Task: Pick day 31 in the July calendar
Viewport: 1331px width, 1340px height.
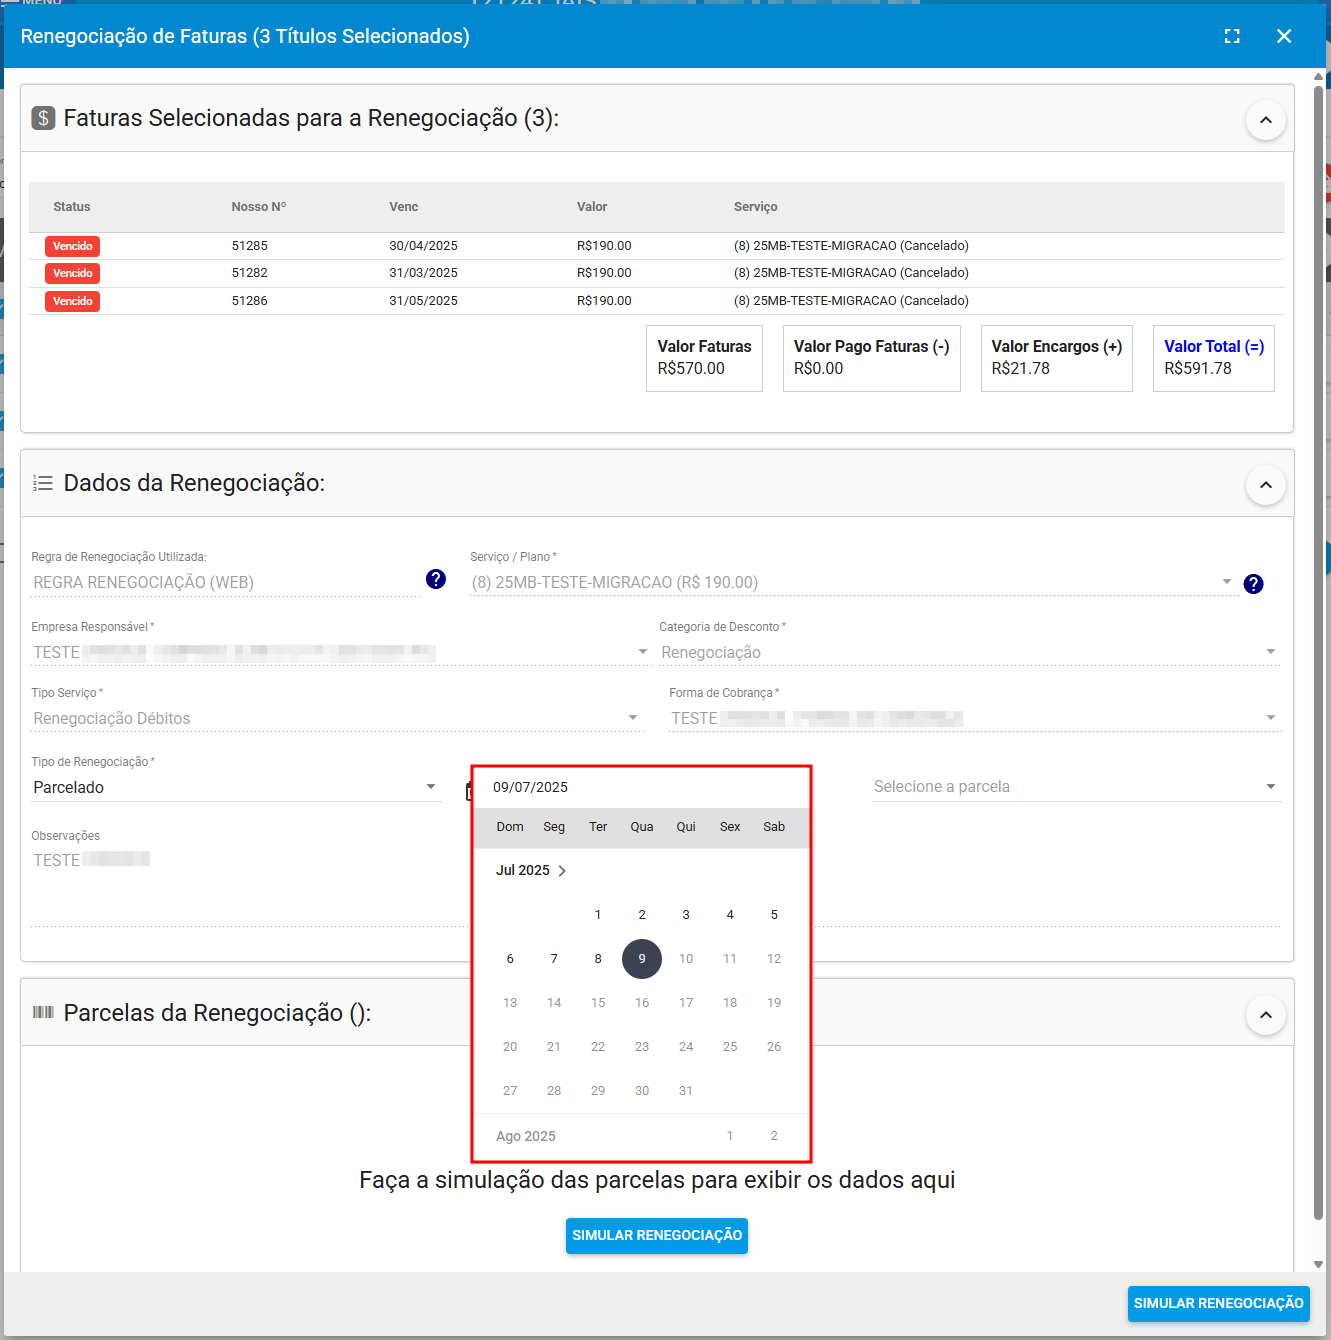Action: pos(686,1091)
